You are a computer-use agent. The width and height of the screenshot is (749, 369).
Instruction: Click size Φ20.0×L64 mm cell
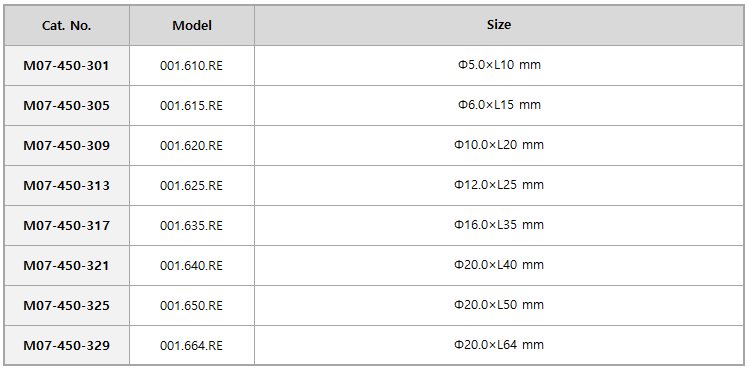point(499,345)
